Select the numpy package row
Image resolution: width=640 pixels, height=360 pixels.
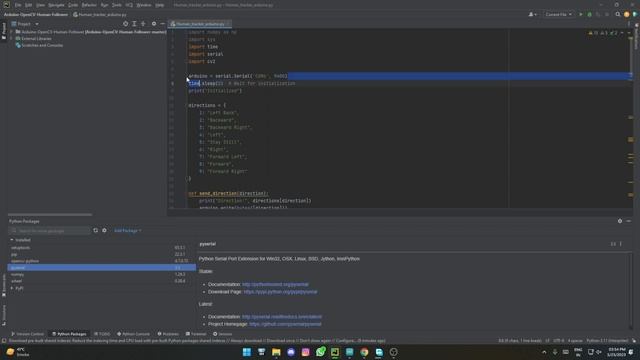pyautogui.click(x=101, y=274)
